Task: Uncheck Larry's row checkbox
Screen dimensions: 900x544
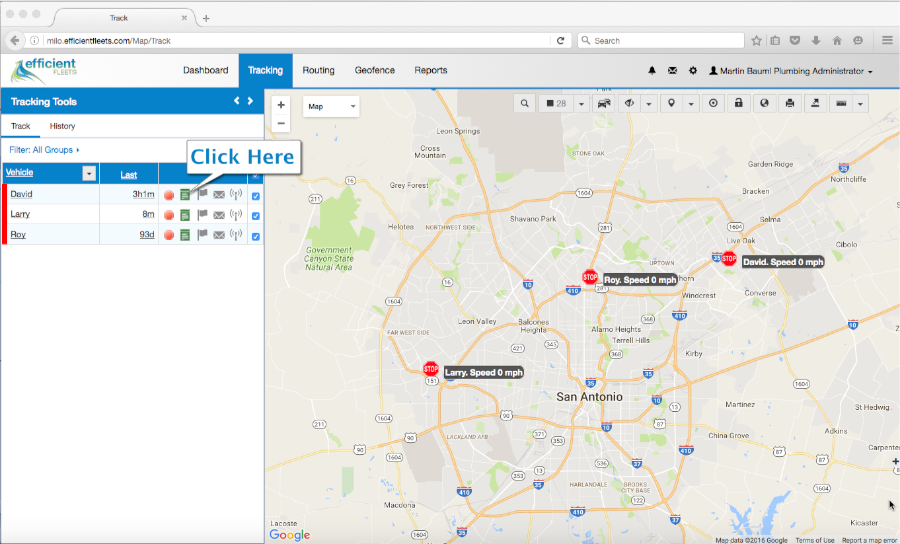Action: (x=255, y=216)
